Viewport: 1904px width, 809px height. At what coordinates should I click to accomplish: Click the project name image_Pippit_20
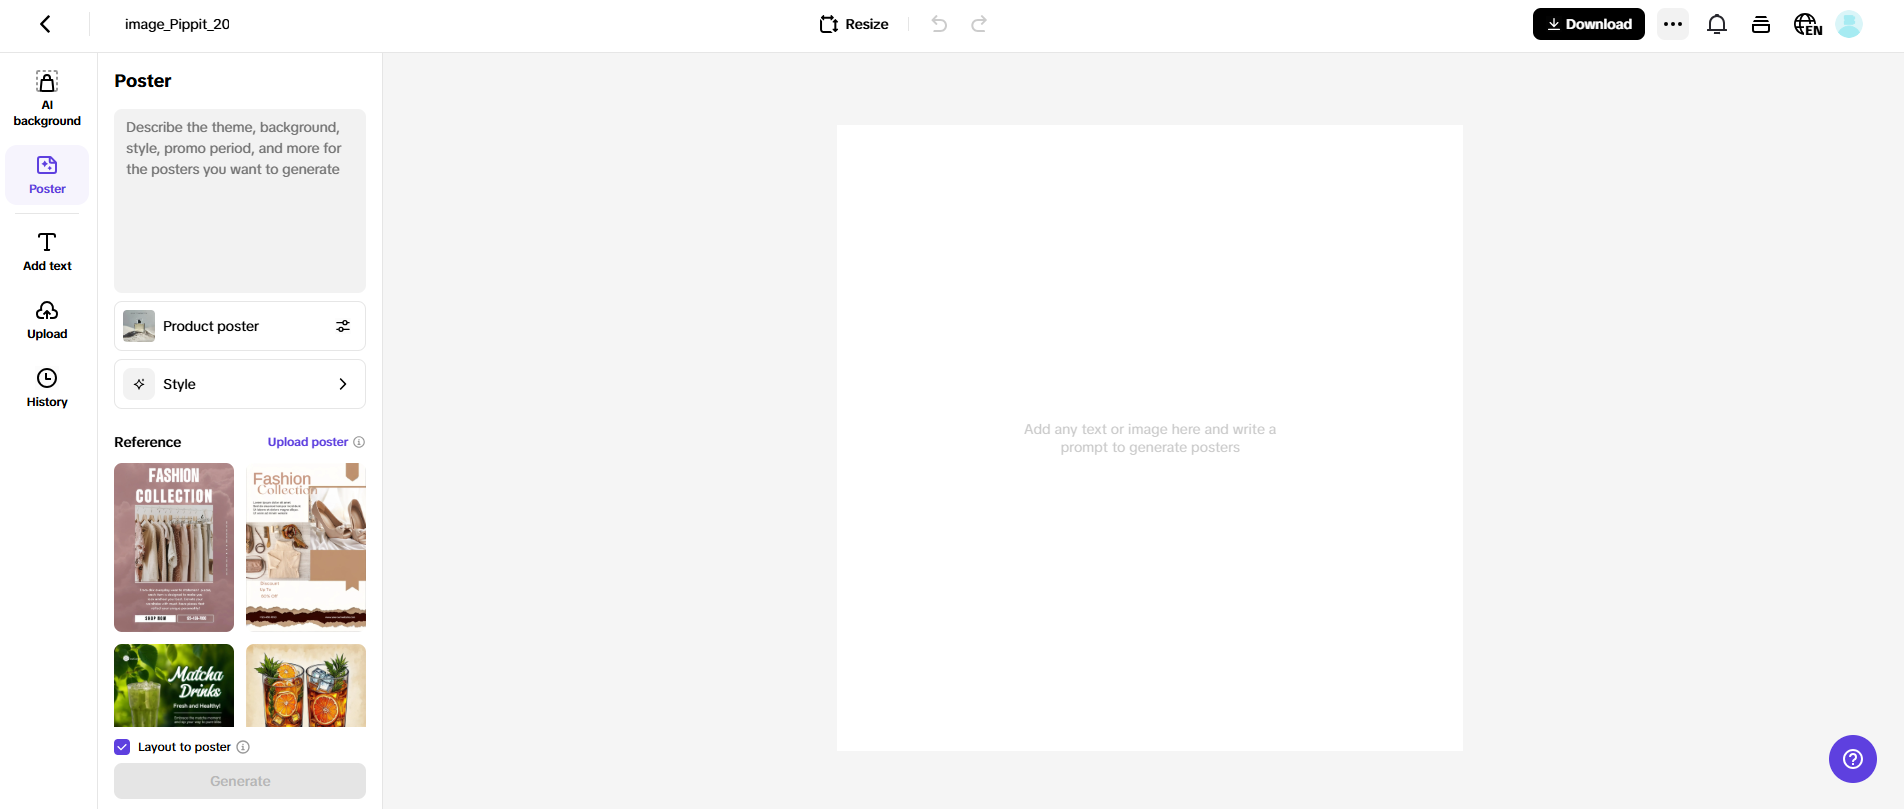click(x=177, y=24)
